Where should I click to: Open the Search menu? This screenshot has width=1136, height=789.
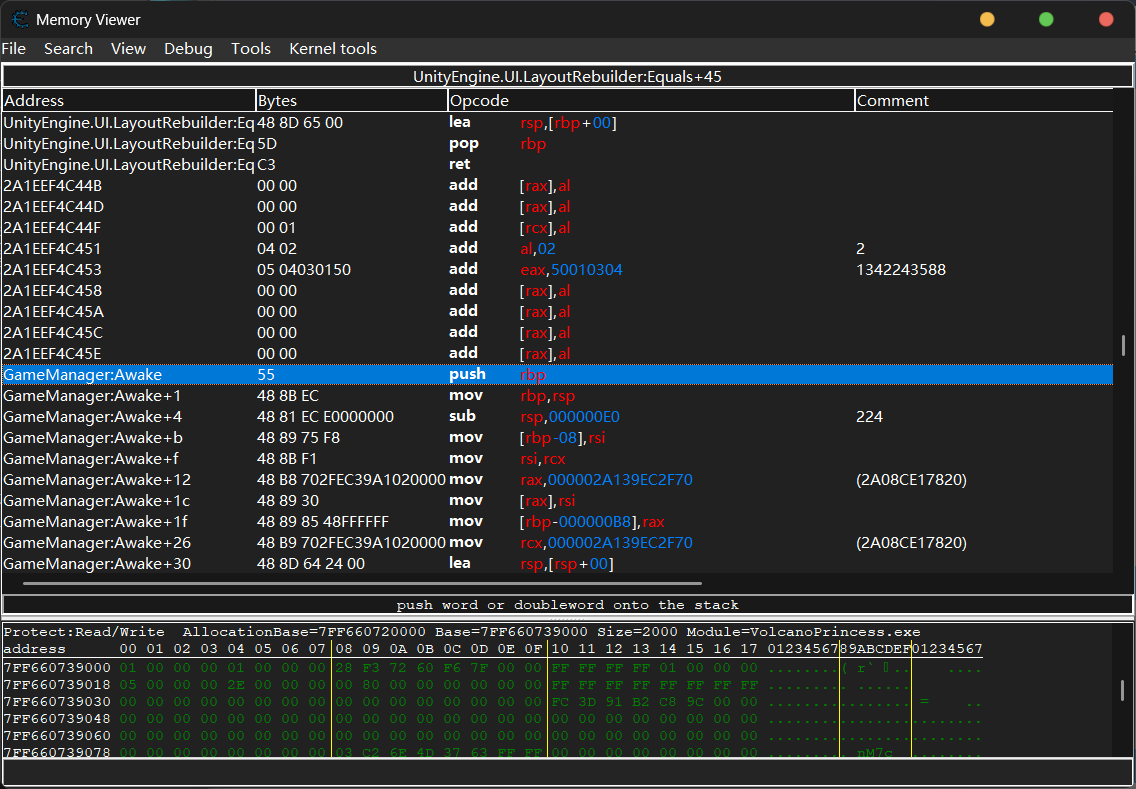pos(68,49)
